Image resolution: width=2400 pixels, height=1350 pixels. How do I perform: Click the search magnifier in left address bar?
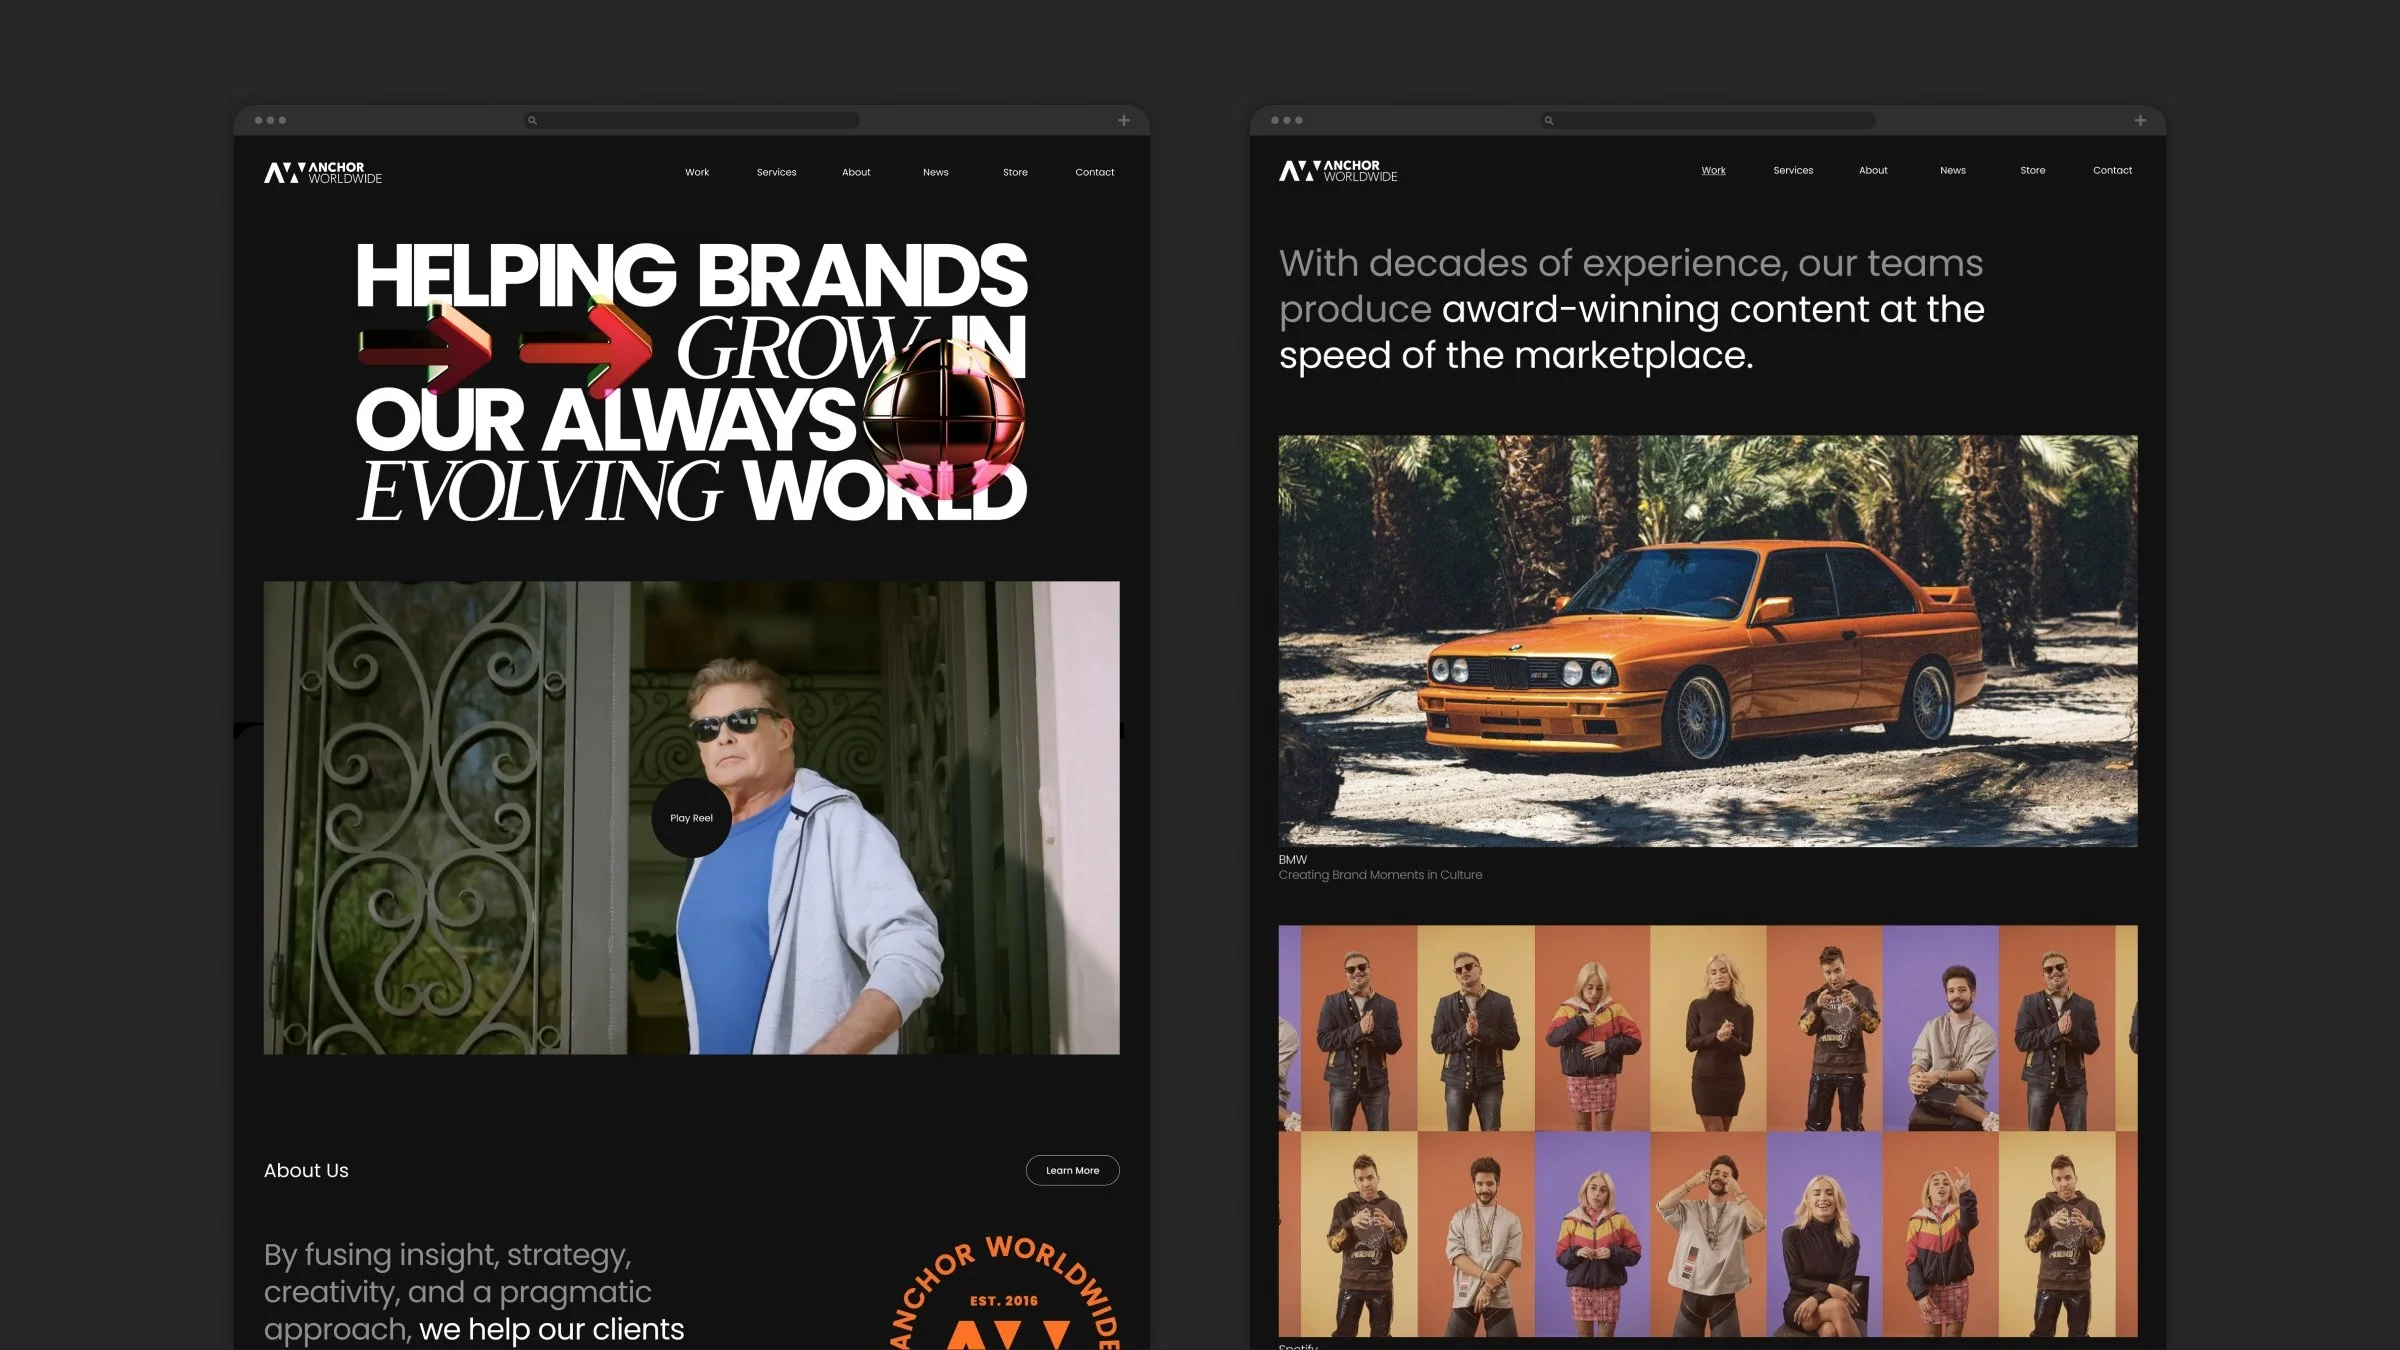[x=533, y=121]
